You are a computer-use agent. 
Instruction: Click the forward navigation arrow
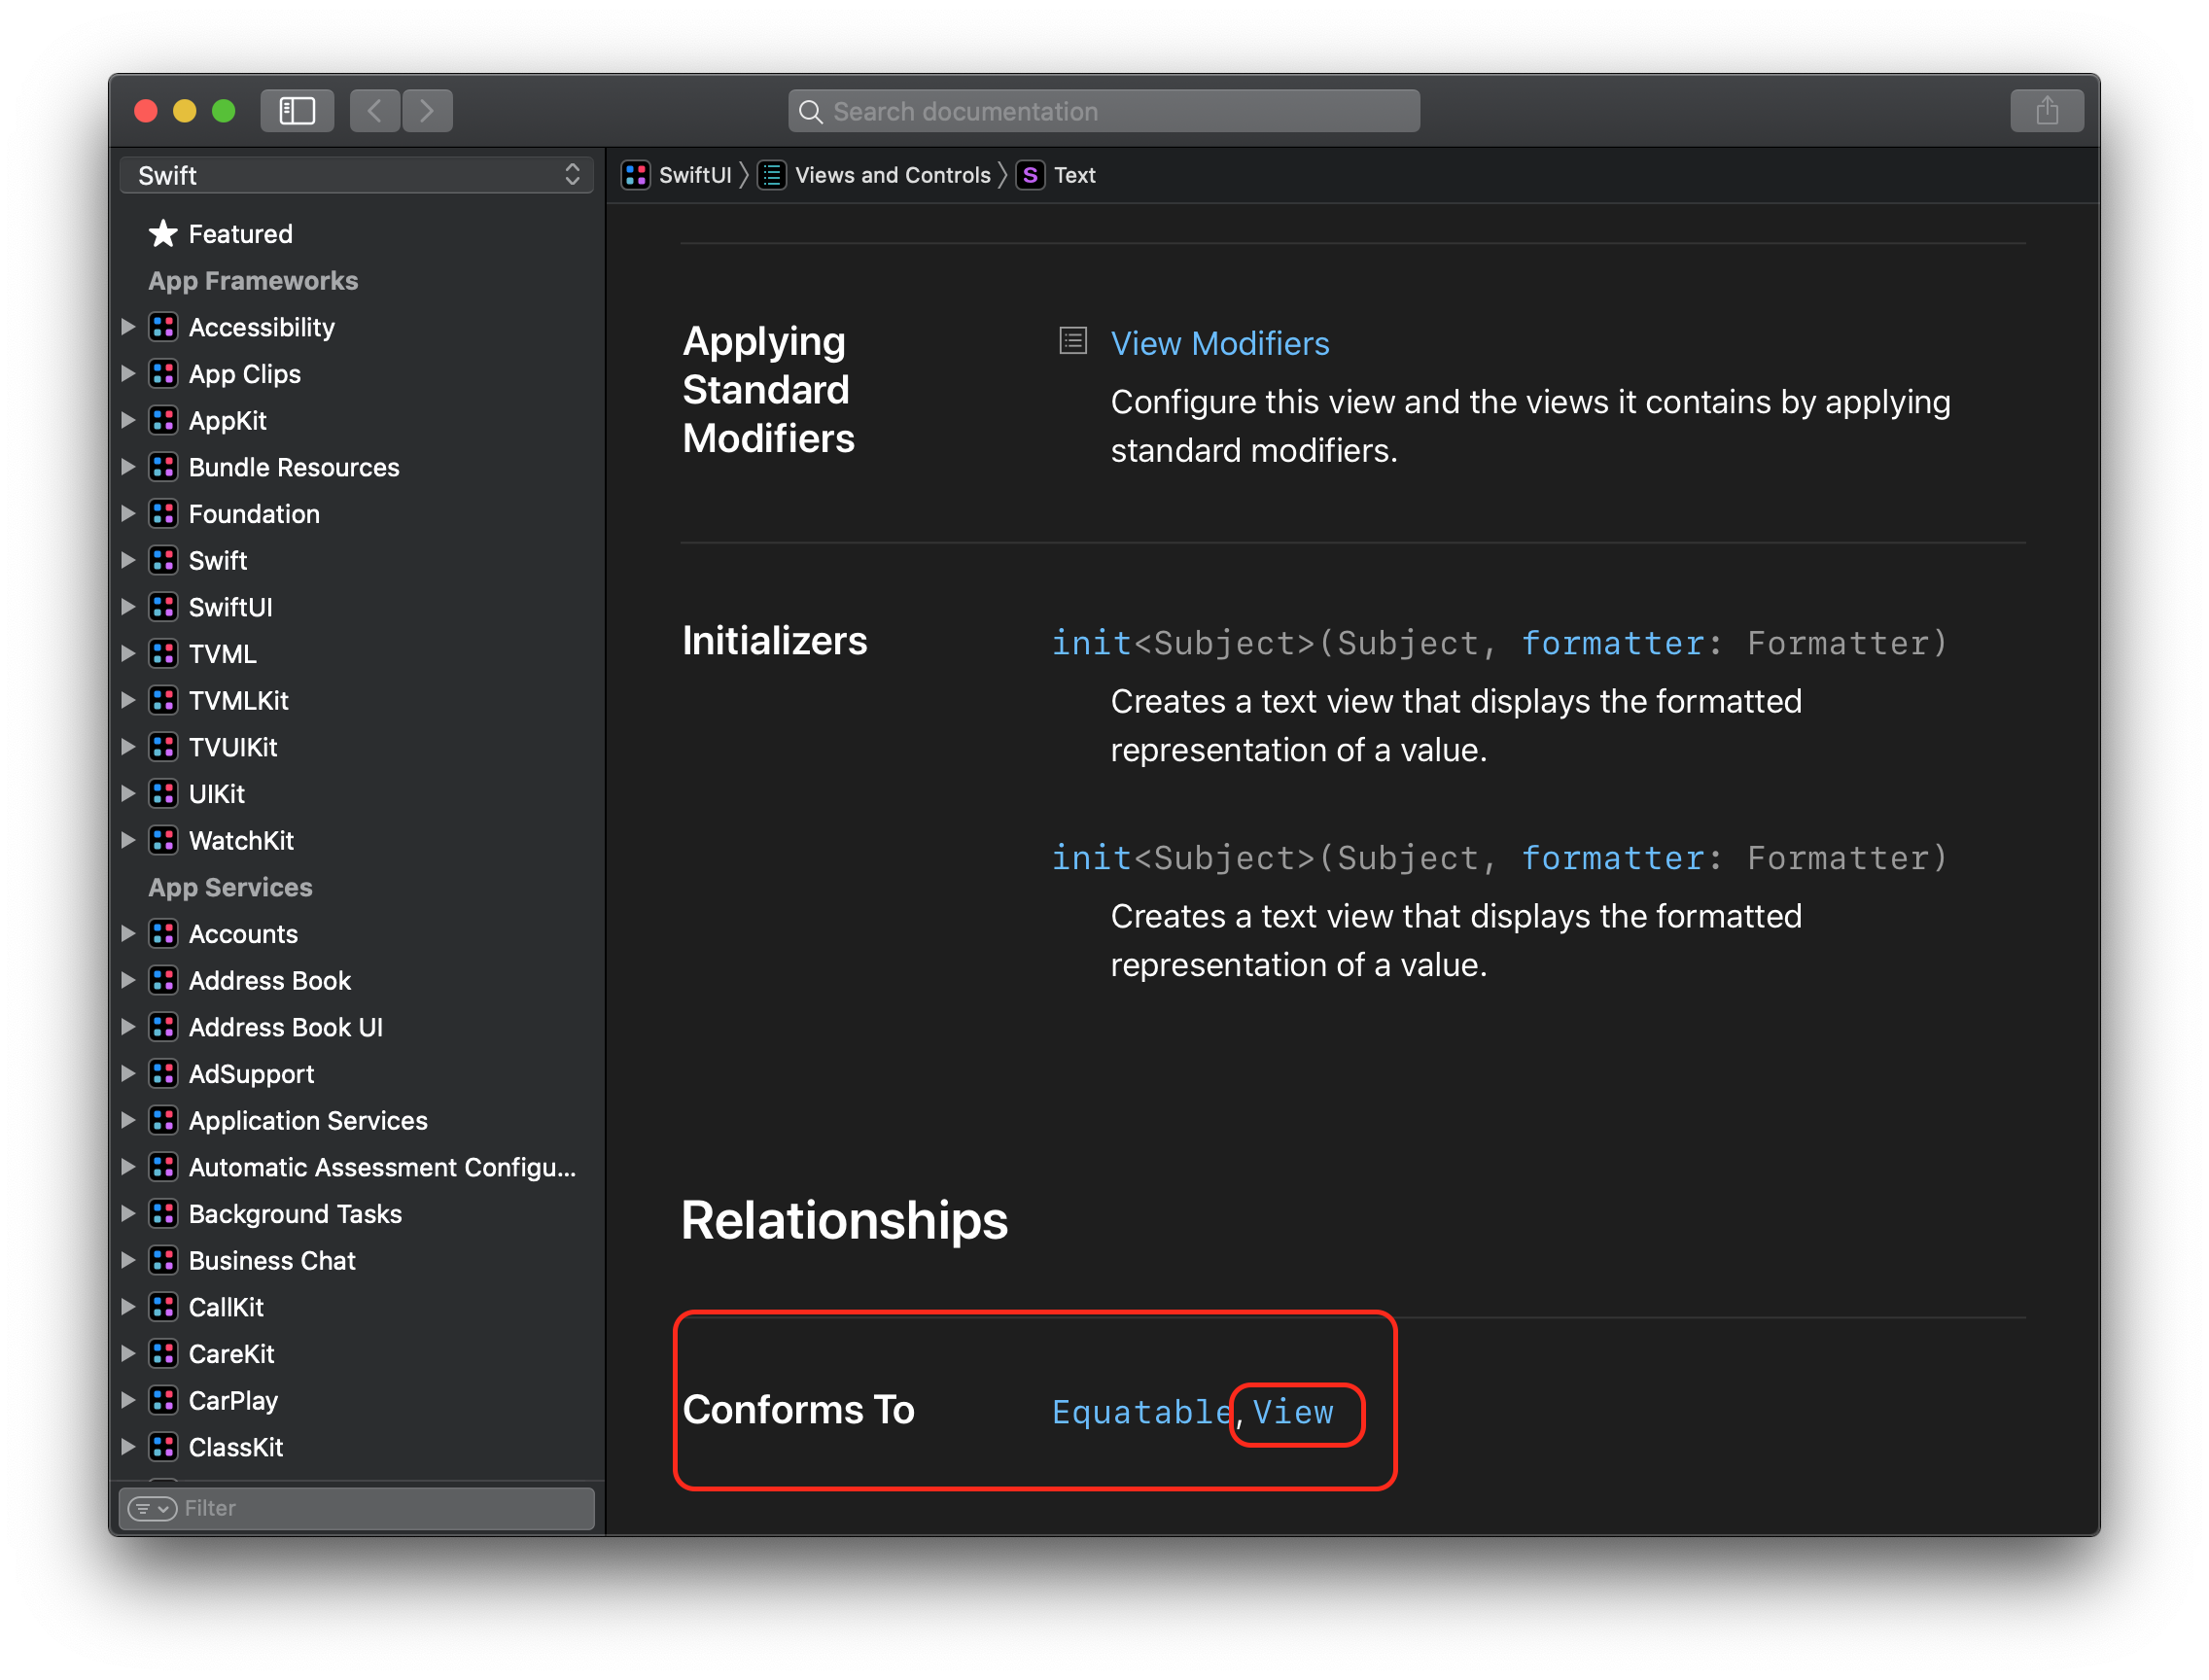(427, 110)
